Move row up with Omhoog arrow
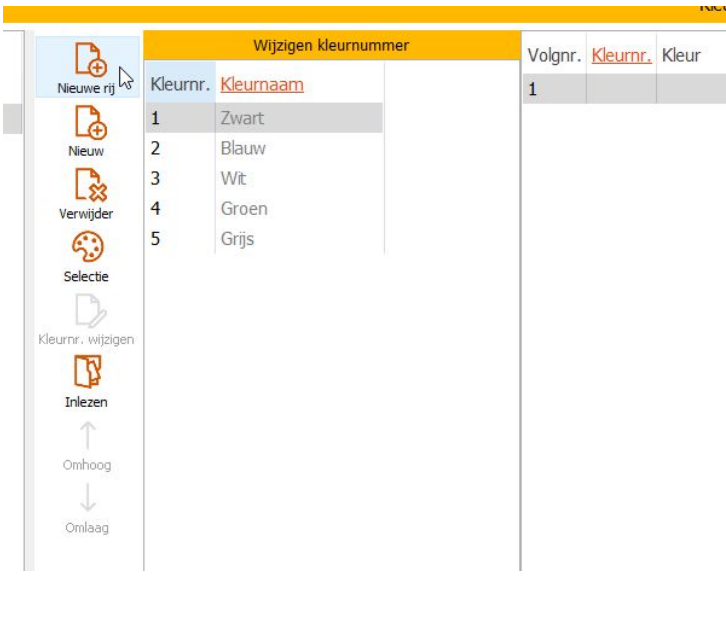Screen dimensions: 726x624 pyautogui.click(x=88, y=436)
